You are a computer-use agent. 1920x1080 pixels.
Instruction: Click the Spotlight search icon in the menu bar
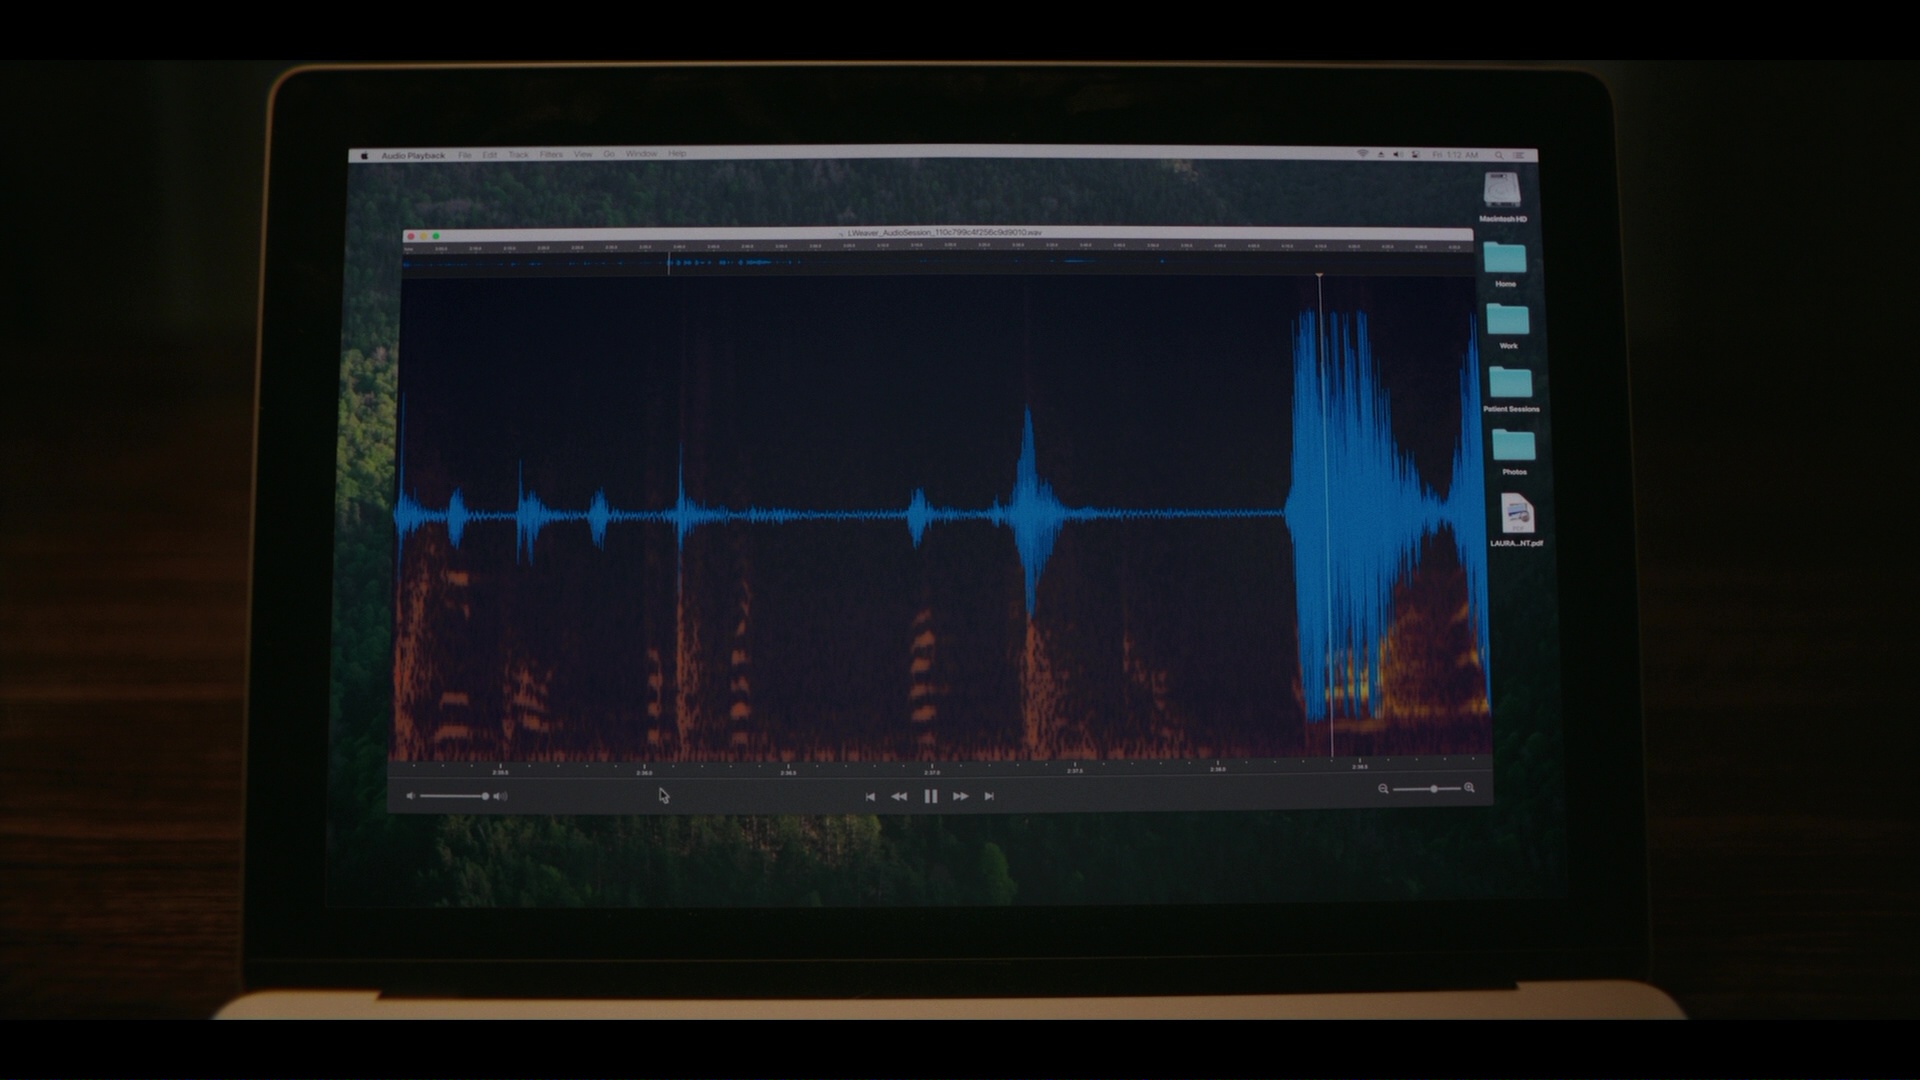coord(1498,155)
